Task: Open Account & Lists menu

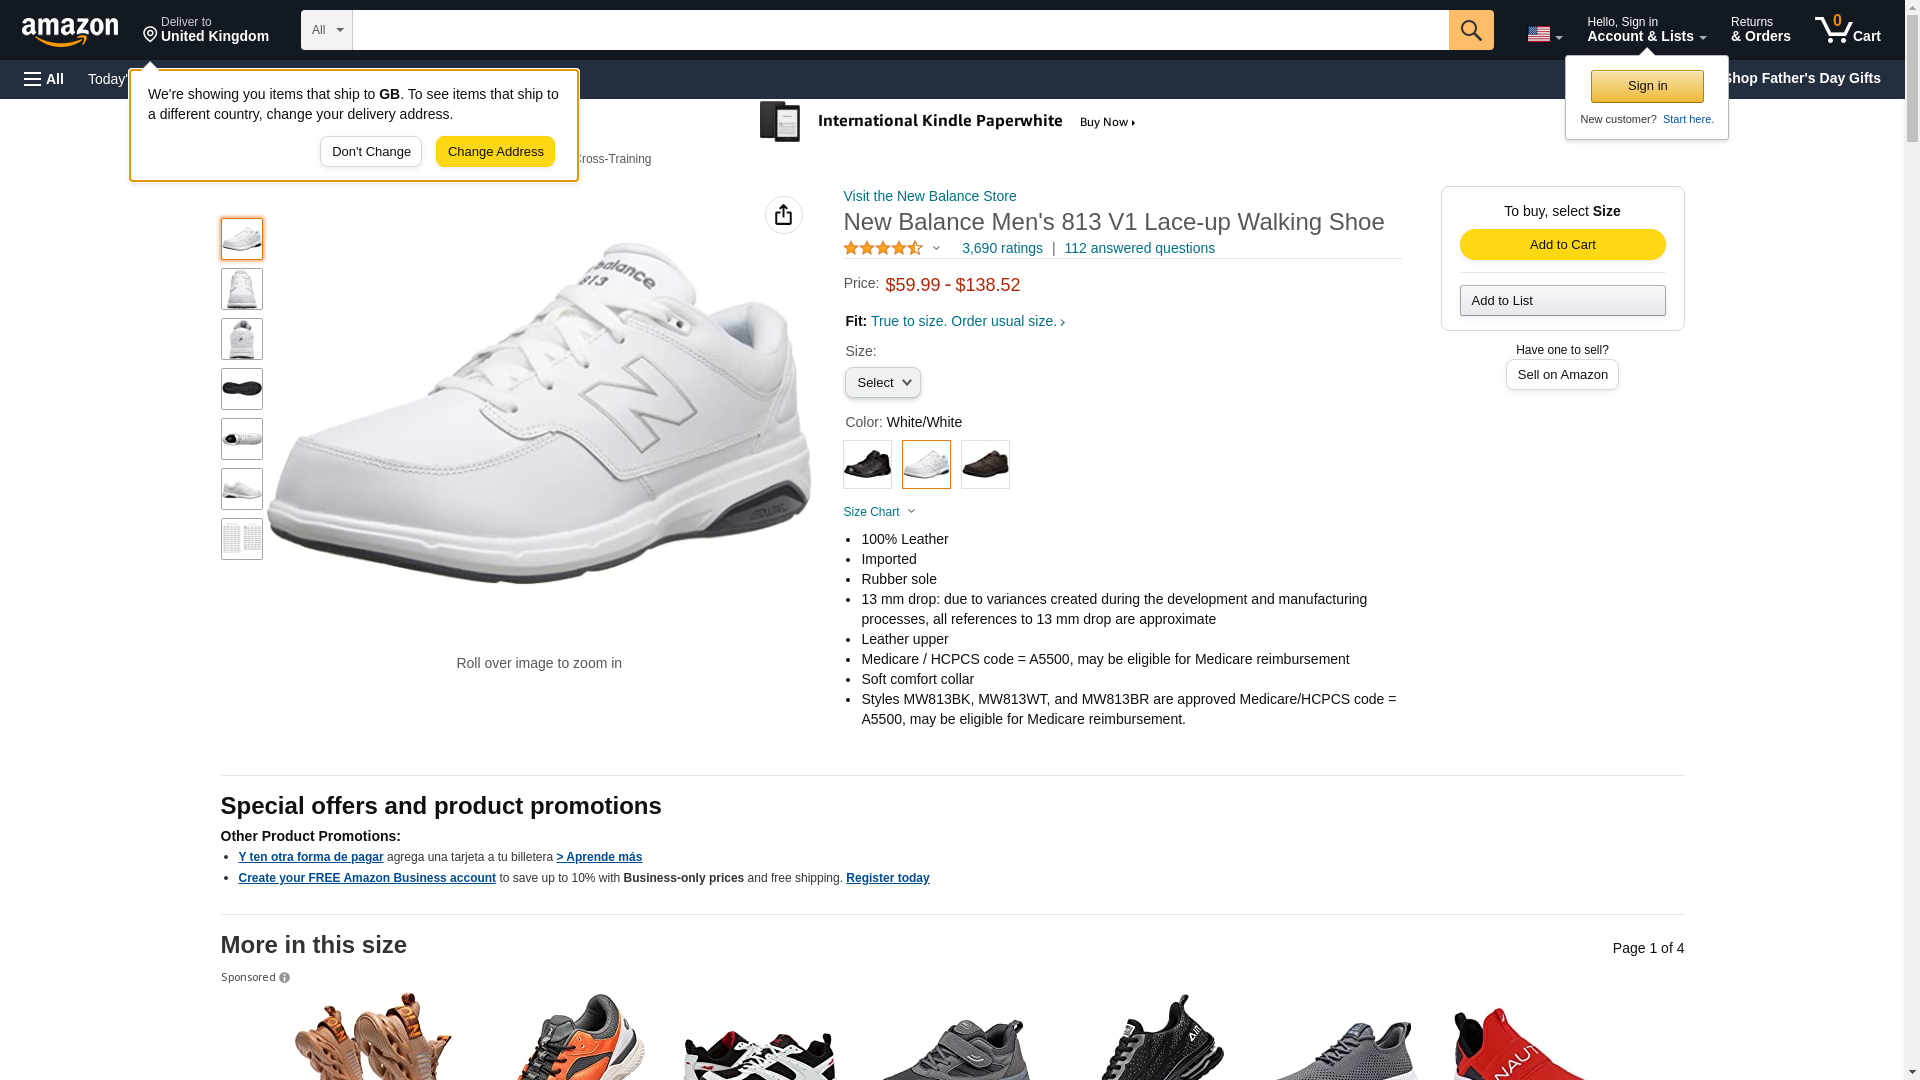Action: point(1646,30)
